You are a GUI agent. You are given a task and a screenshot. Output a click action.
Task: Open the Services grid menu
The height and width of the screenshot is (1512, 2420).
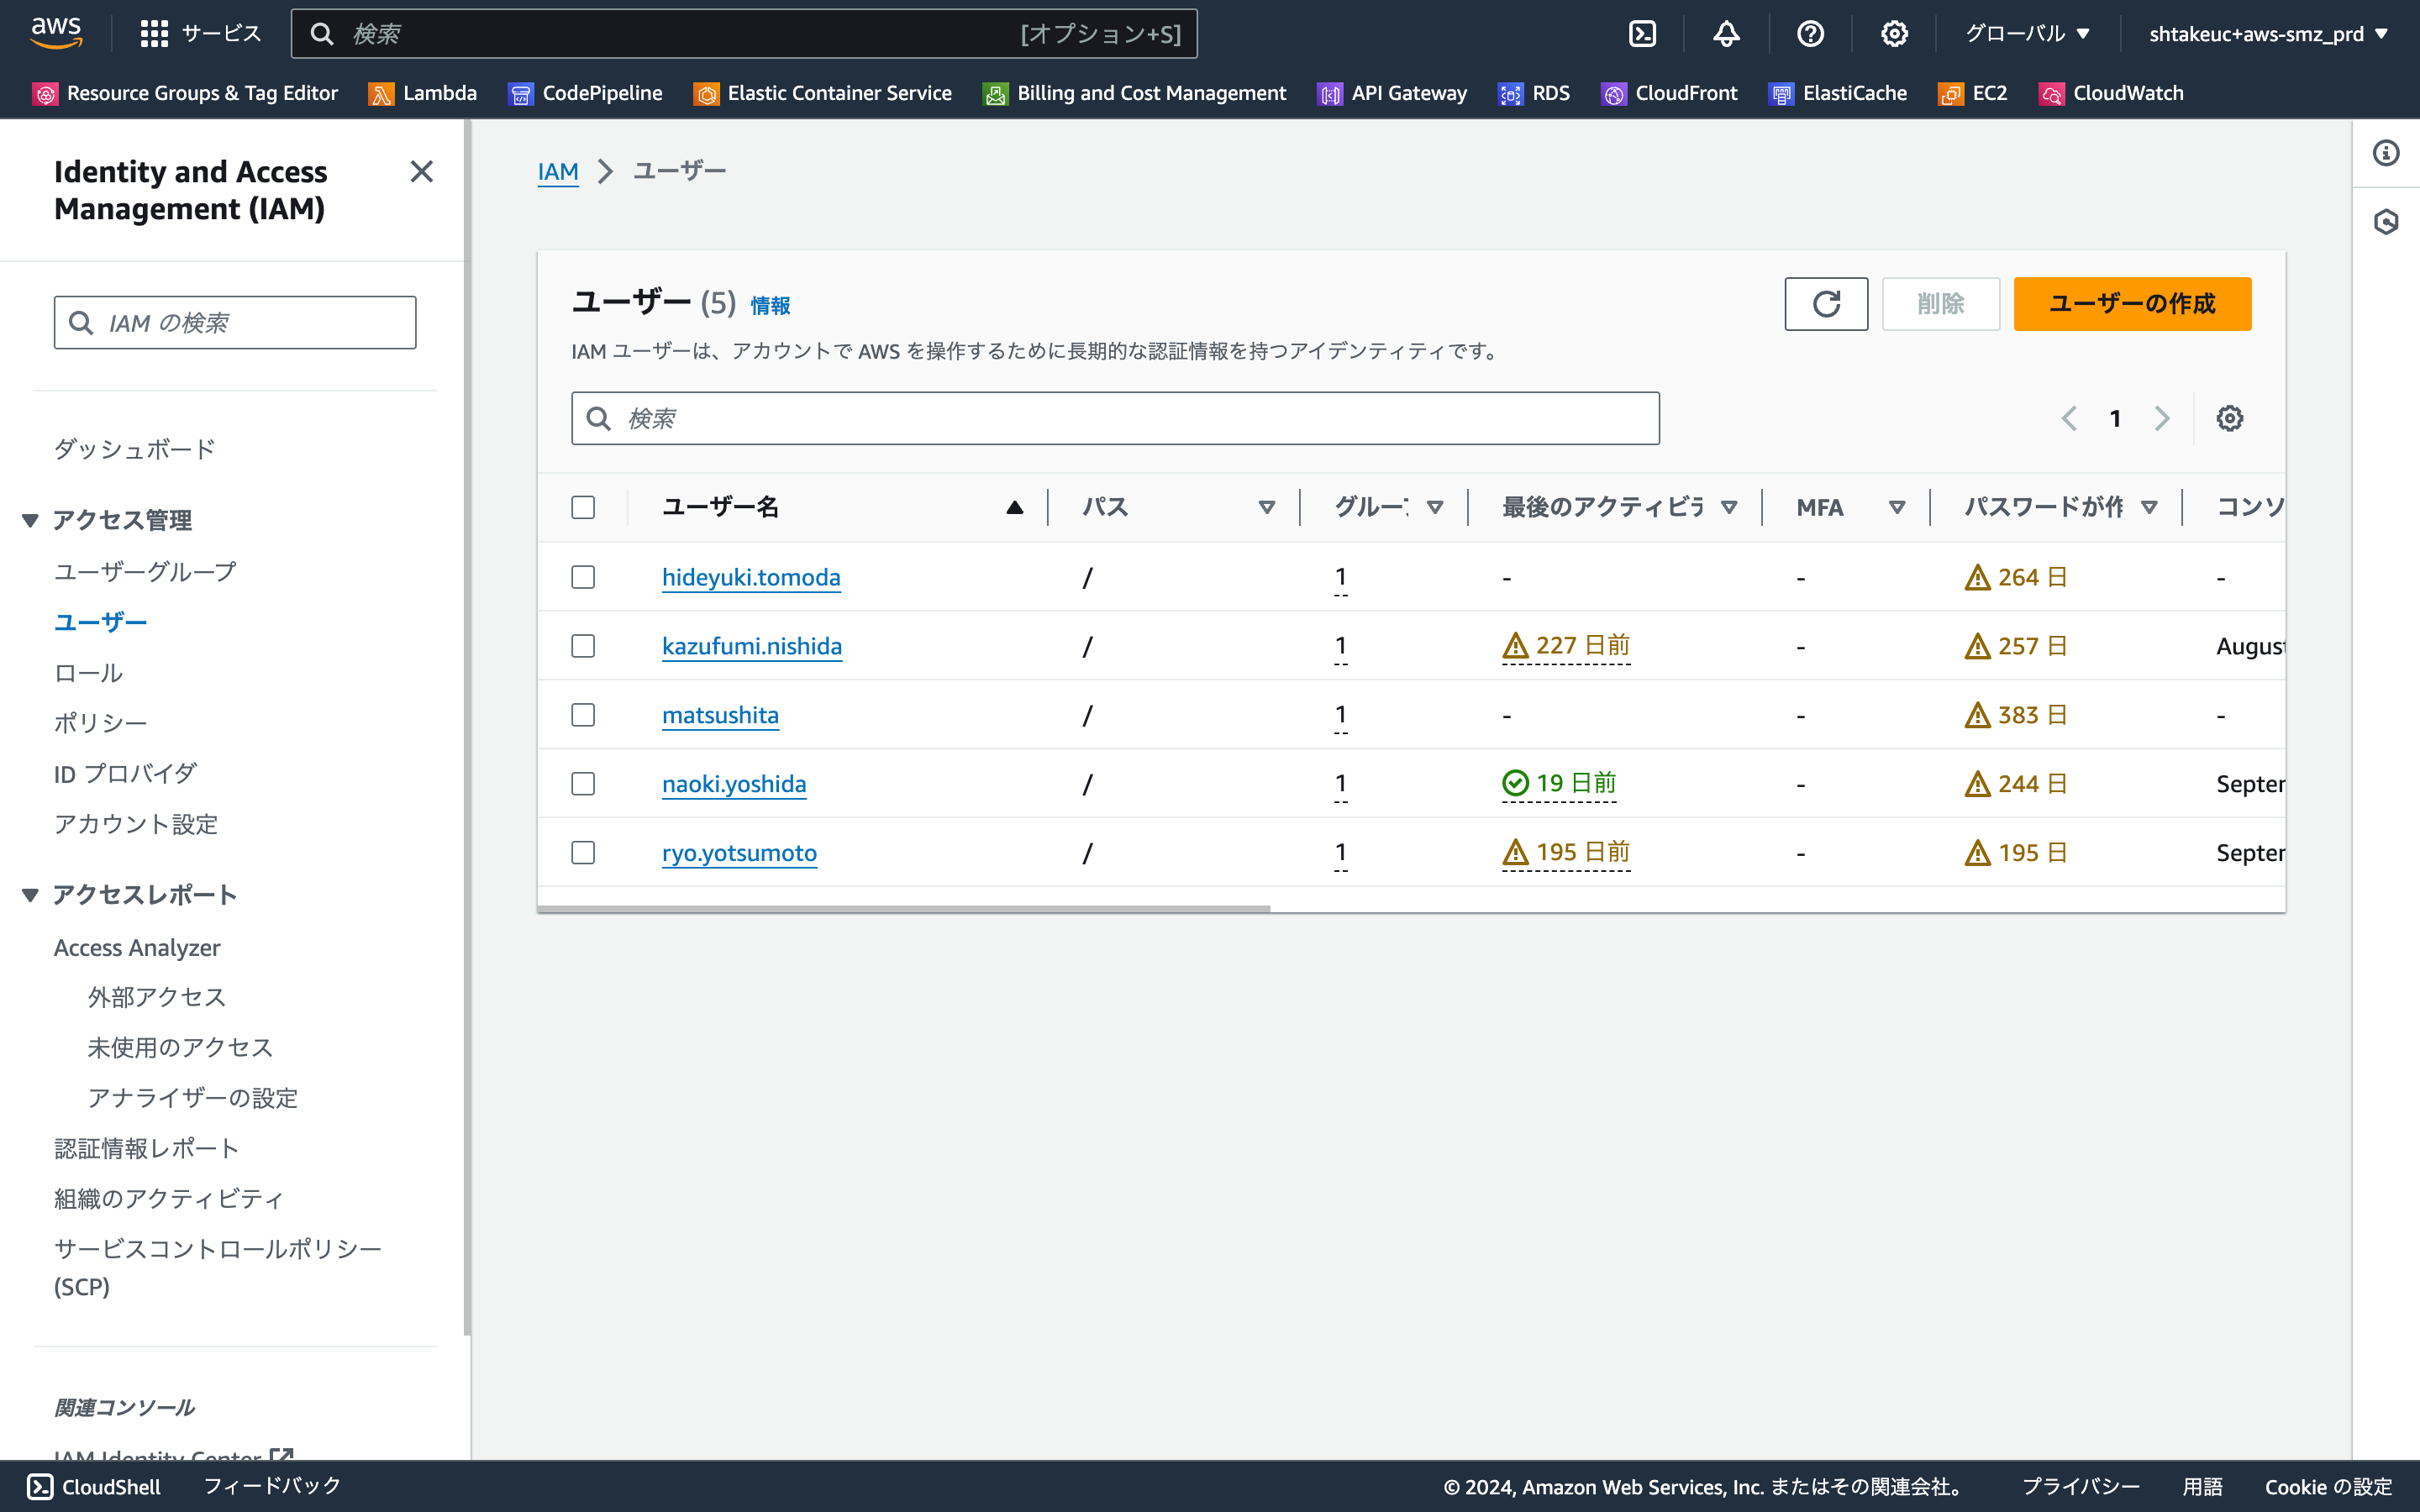200,34
